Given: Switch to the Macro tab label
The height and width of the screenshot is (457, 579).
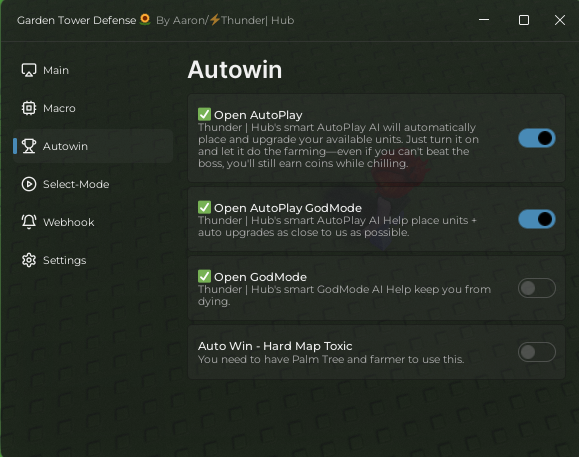Looking at the screenshot, I should [59, 108].
